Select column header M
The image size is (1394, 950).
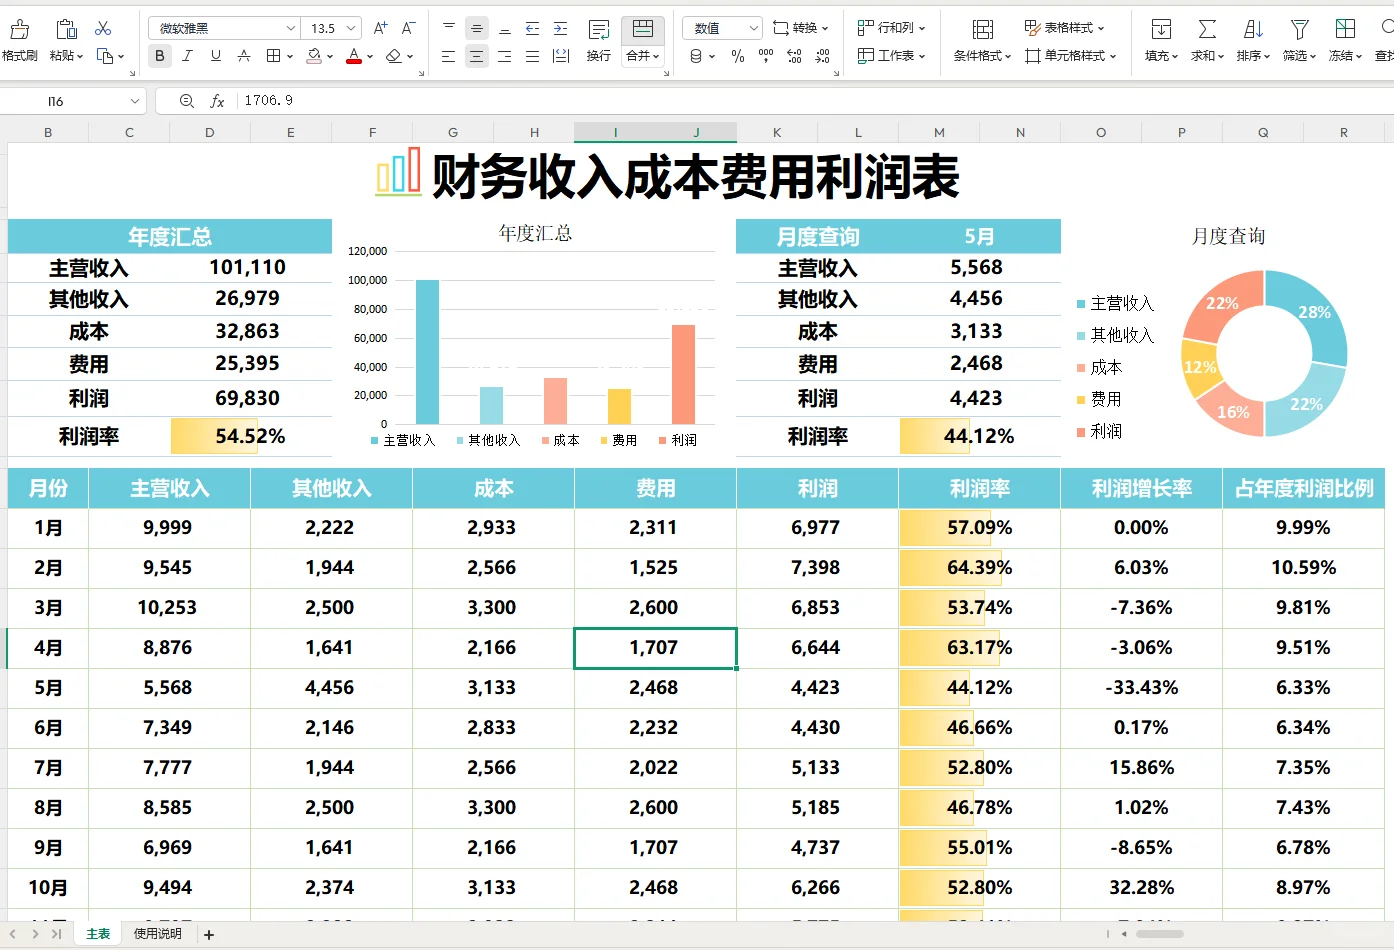point(939,132)
